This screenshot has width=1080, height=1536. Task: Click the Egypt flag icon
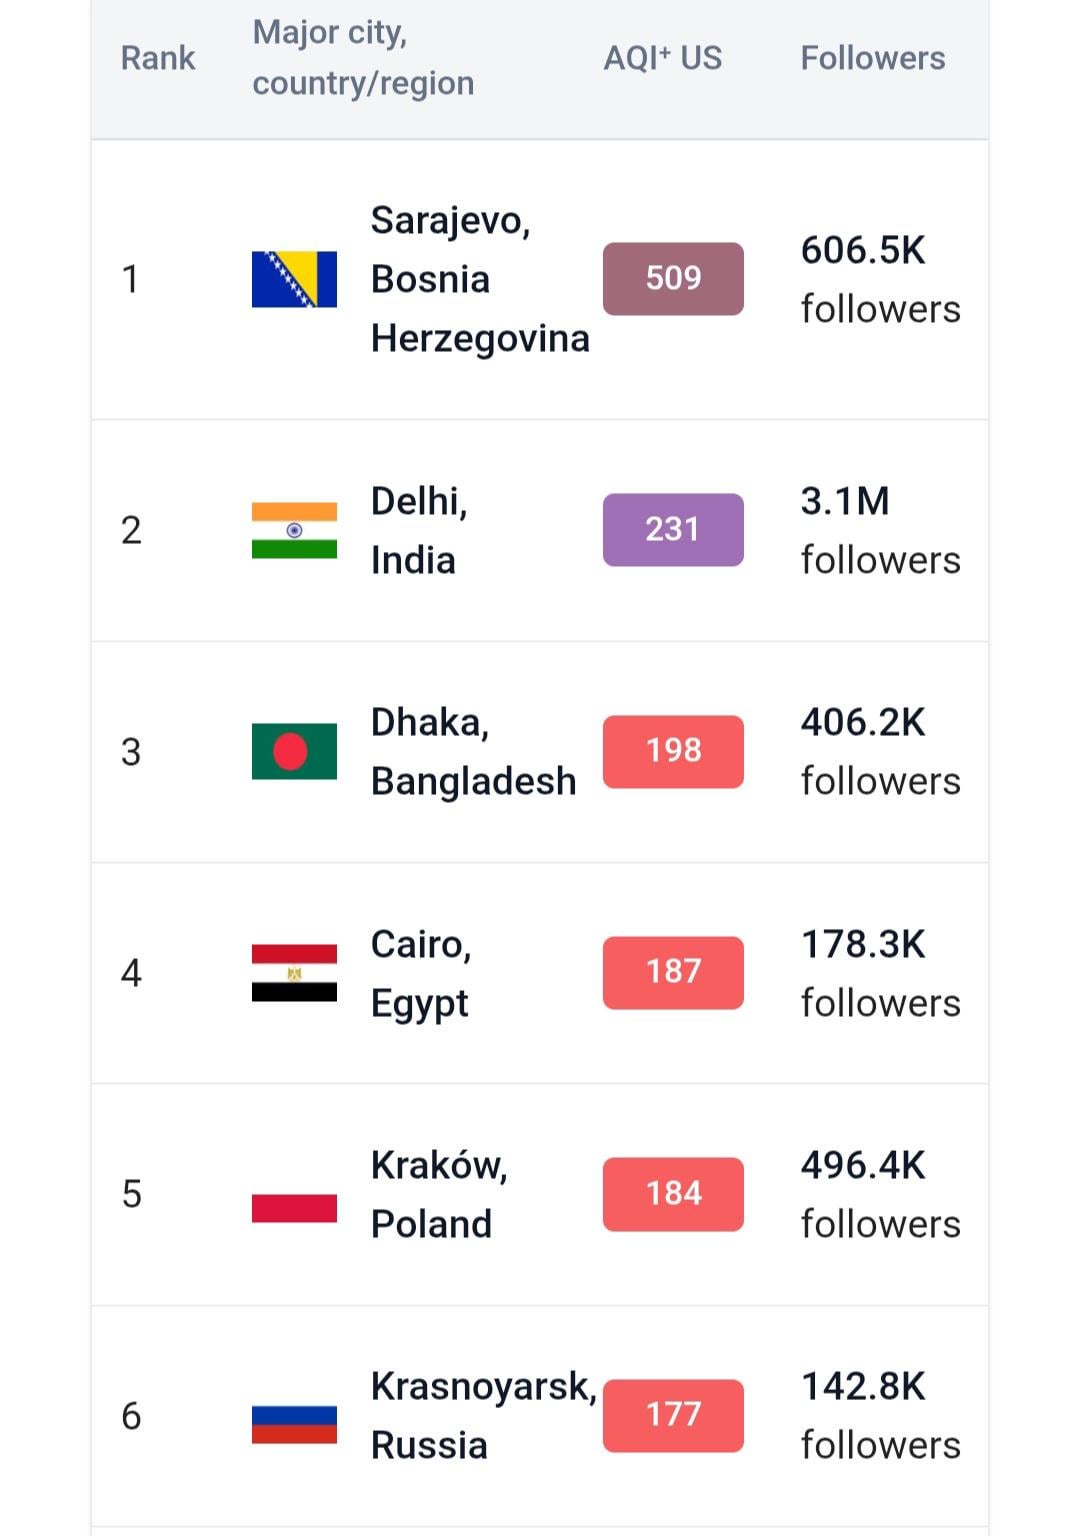click(x=294, y=973)
